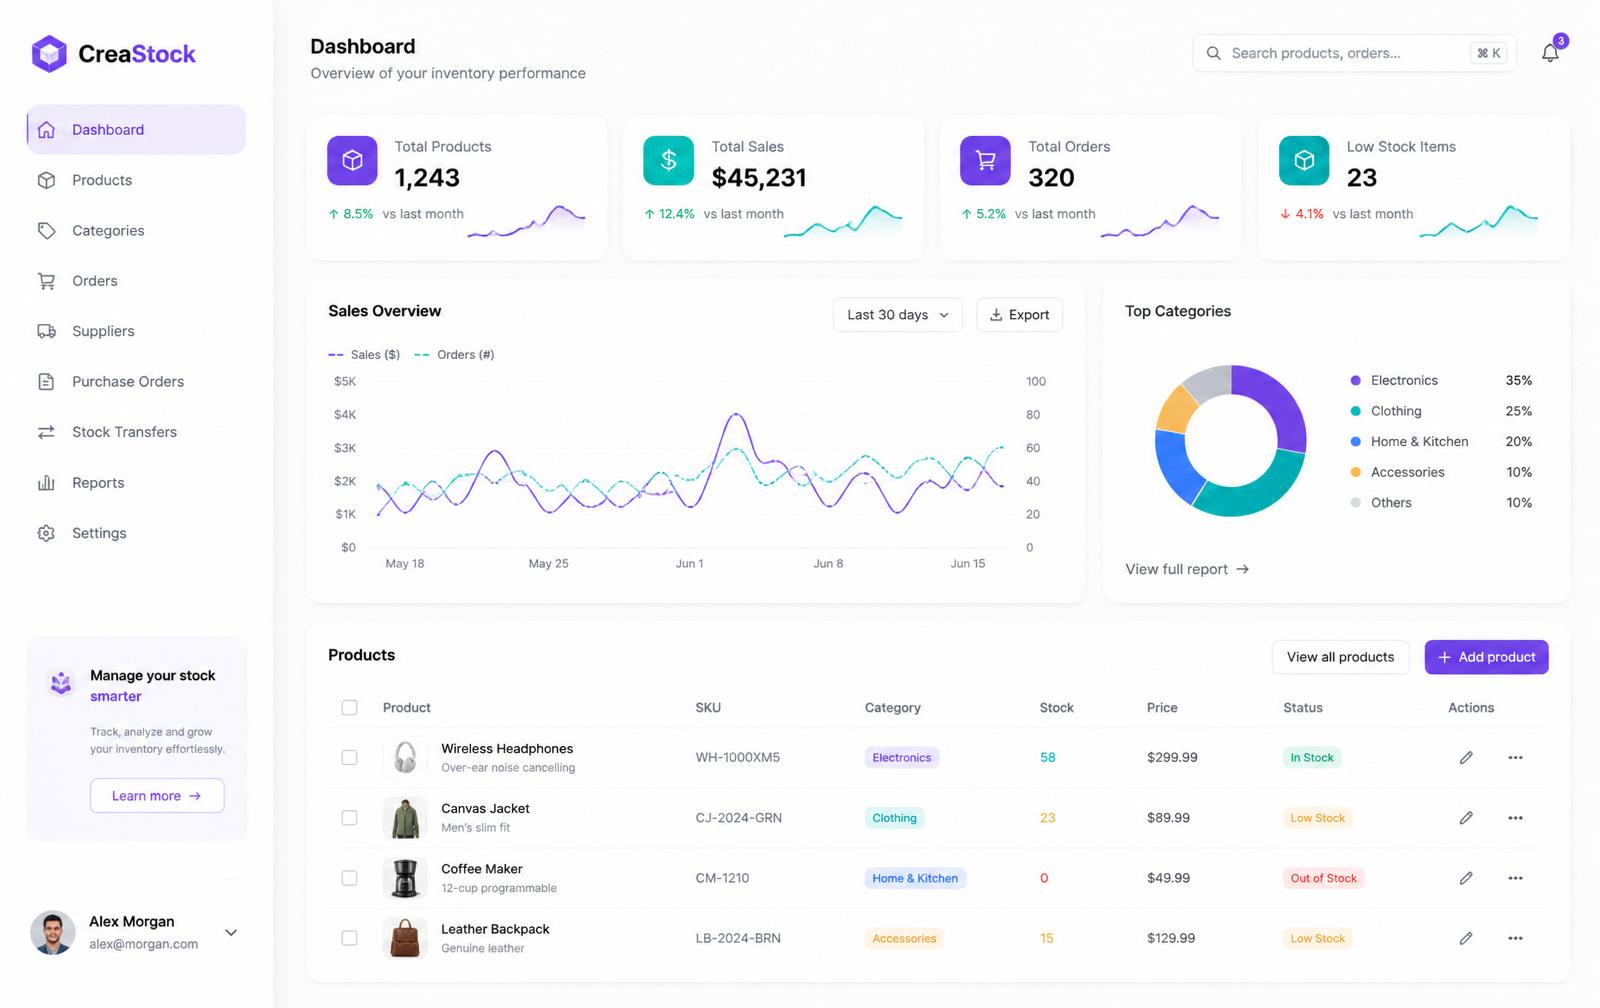Check the Wireless Headphones row checkbox

pyautogui.click(x=349, y=758)
